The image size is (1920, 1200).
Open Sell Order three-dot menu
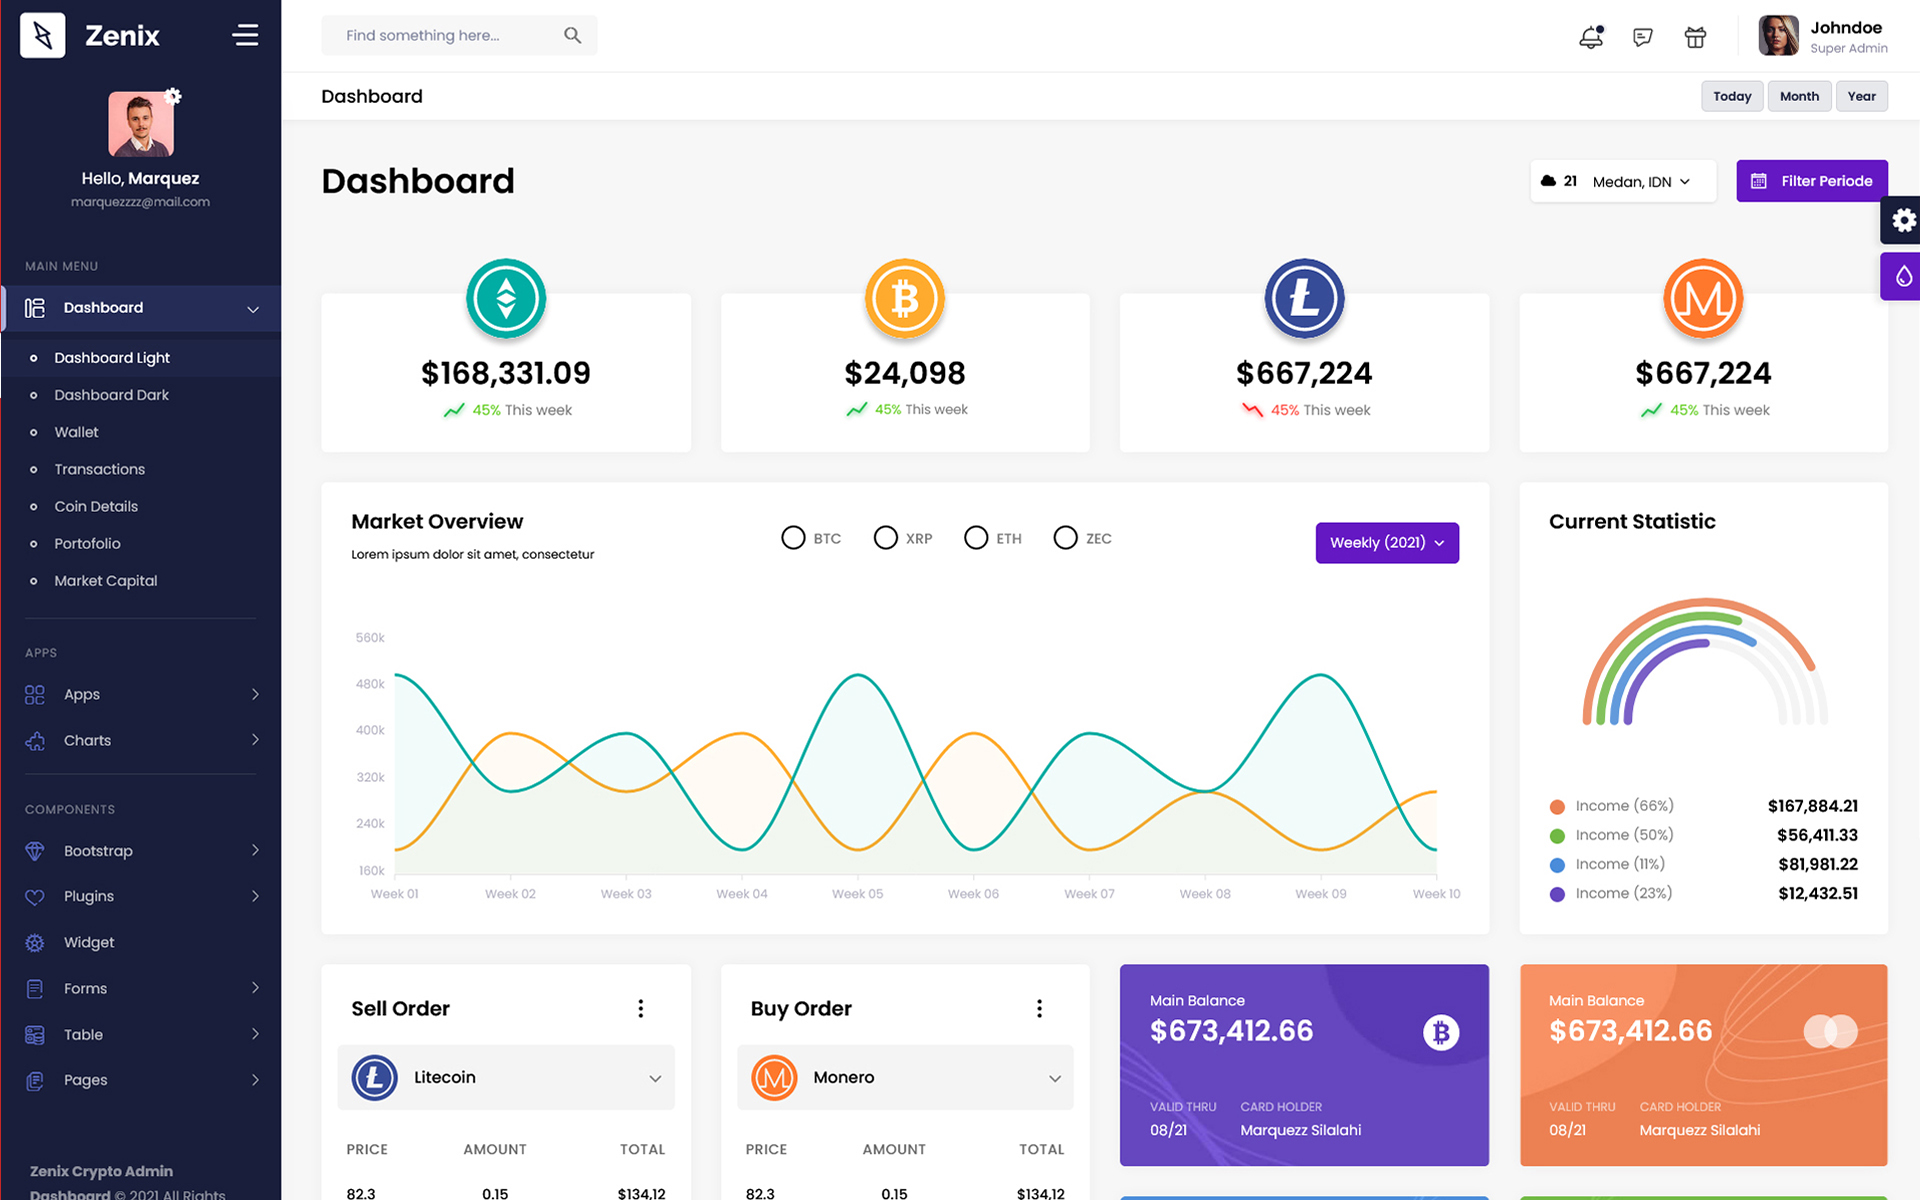pyautogui.click(x=641, y=1008)
